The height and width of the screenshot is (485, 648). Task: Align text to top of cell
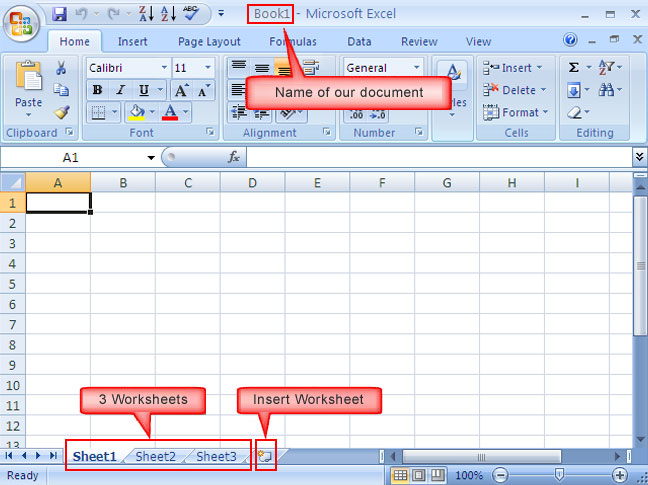pyautogui.click(x=238, y=67)
